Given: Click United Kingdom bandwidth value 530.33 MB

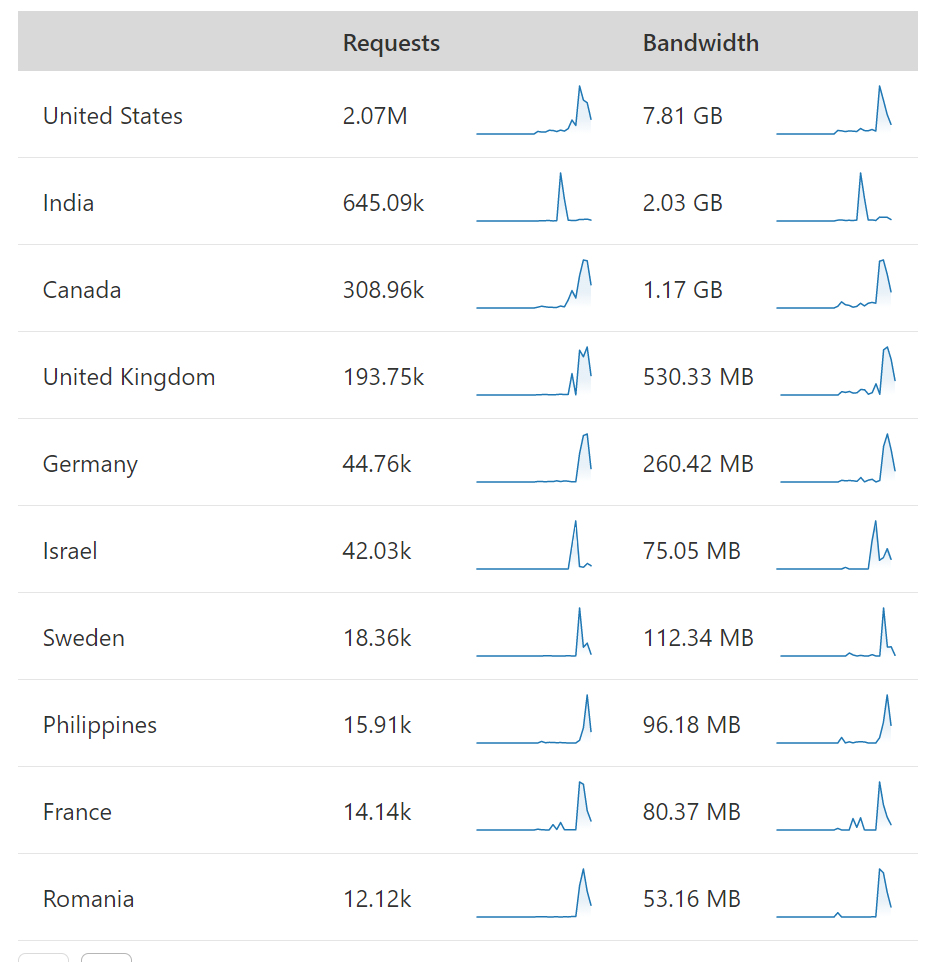Looking at the screenshot, I should tap(698, 377).
